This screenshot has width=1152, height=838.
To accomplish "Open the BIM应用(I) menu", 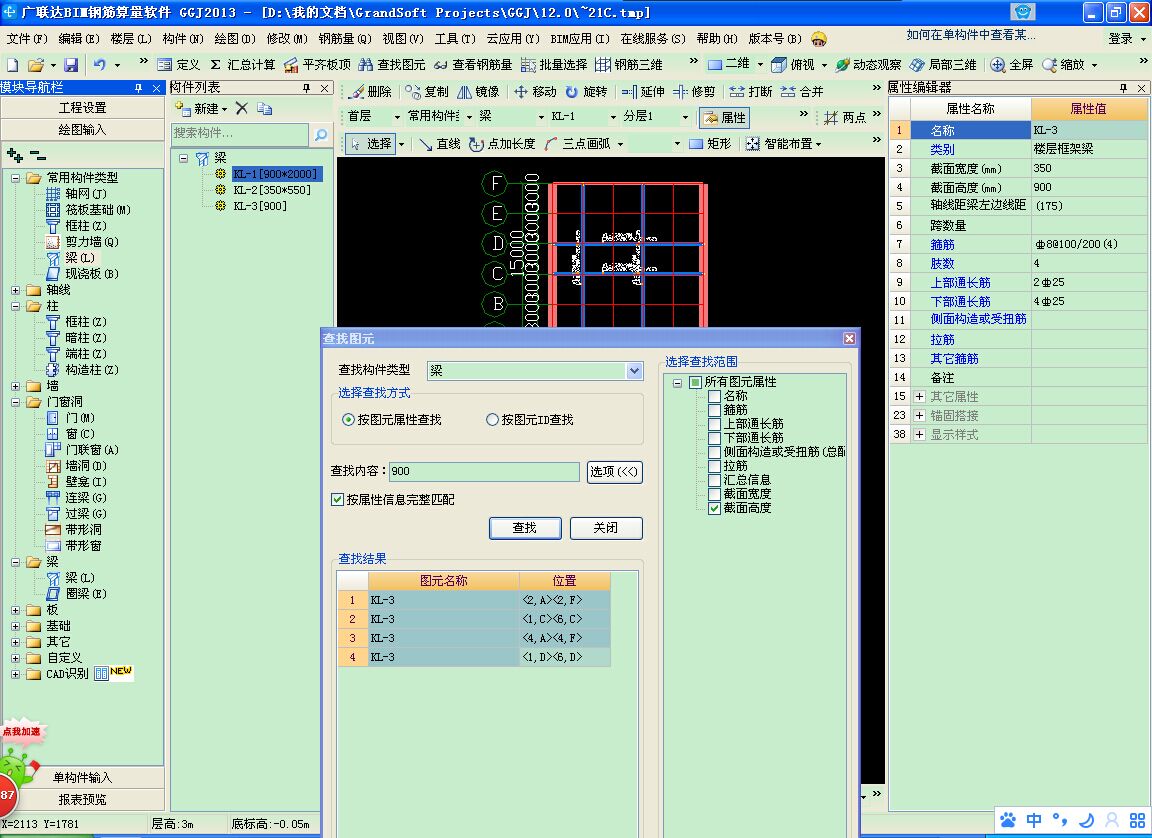I will 580,38.
